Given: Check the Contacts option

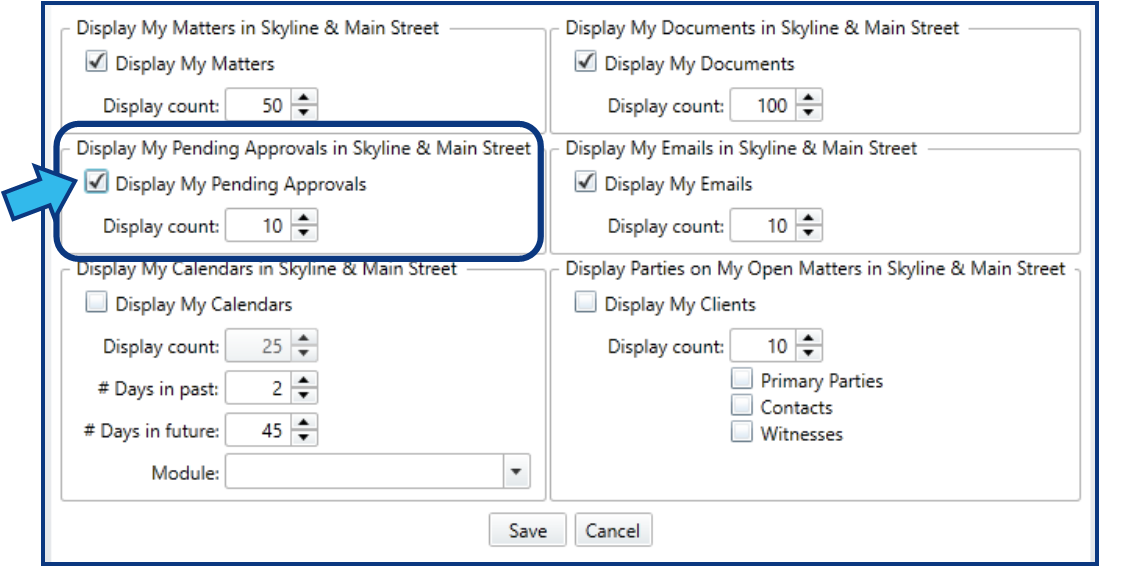Looking at the screenshot, I should click(x=741, y=405).
